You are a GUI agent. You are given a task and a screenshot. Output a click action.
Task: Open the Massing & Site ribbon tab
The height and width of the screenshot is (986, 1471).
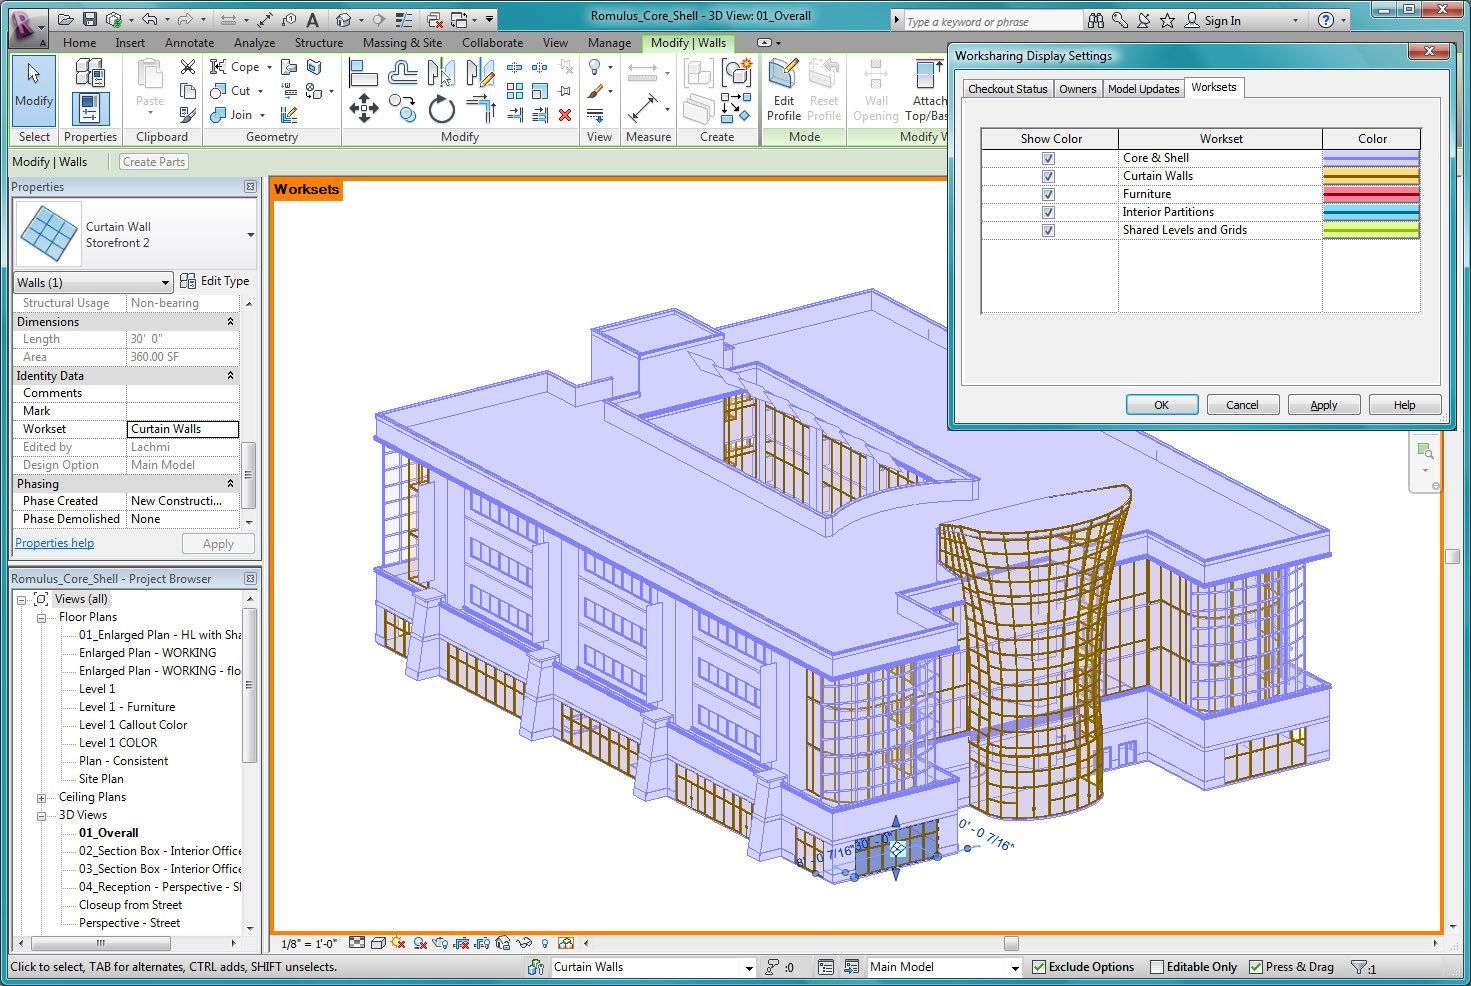(x=402, y=43)
